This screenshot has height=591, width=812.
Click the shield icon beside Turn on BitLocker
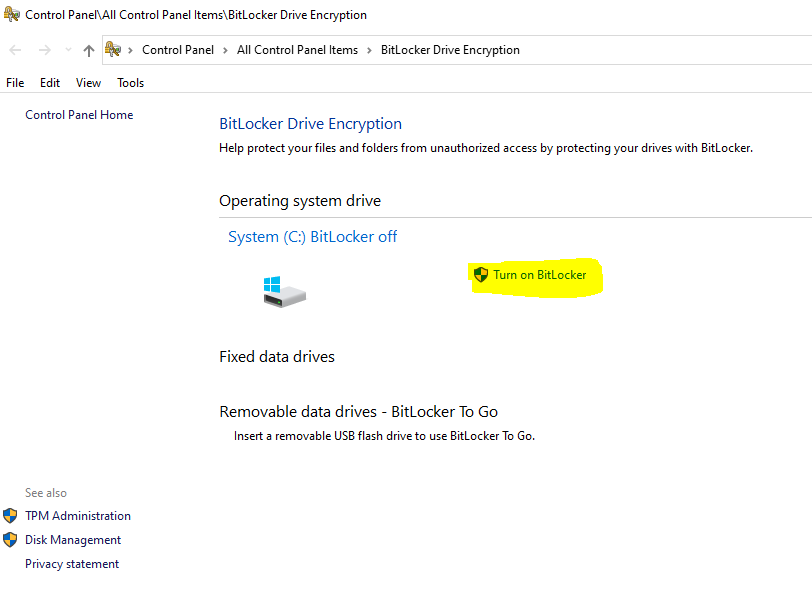click(x=481, y=275)
